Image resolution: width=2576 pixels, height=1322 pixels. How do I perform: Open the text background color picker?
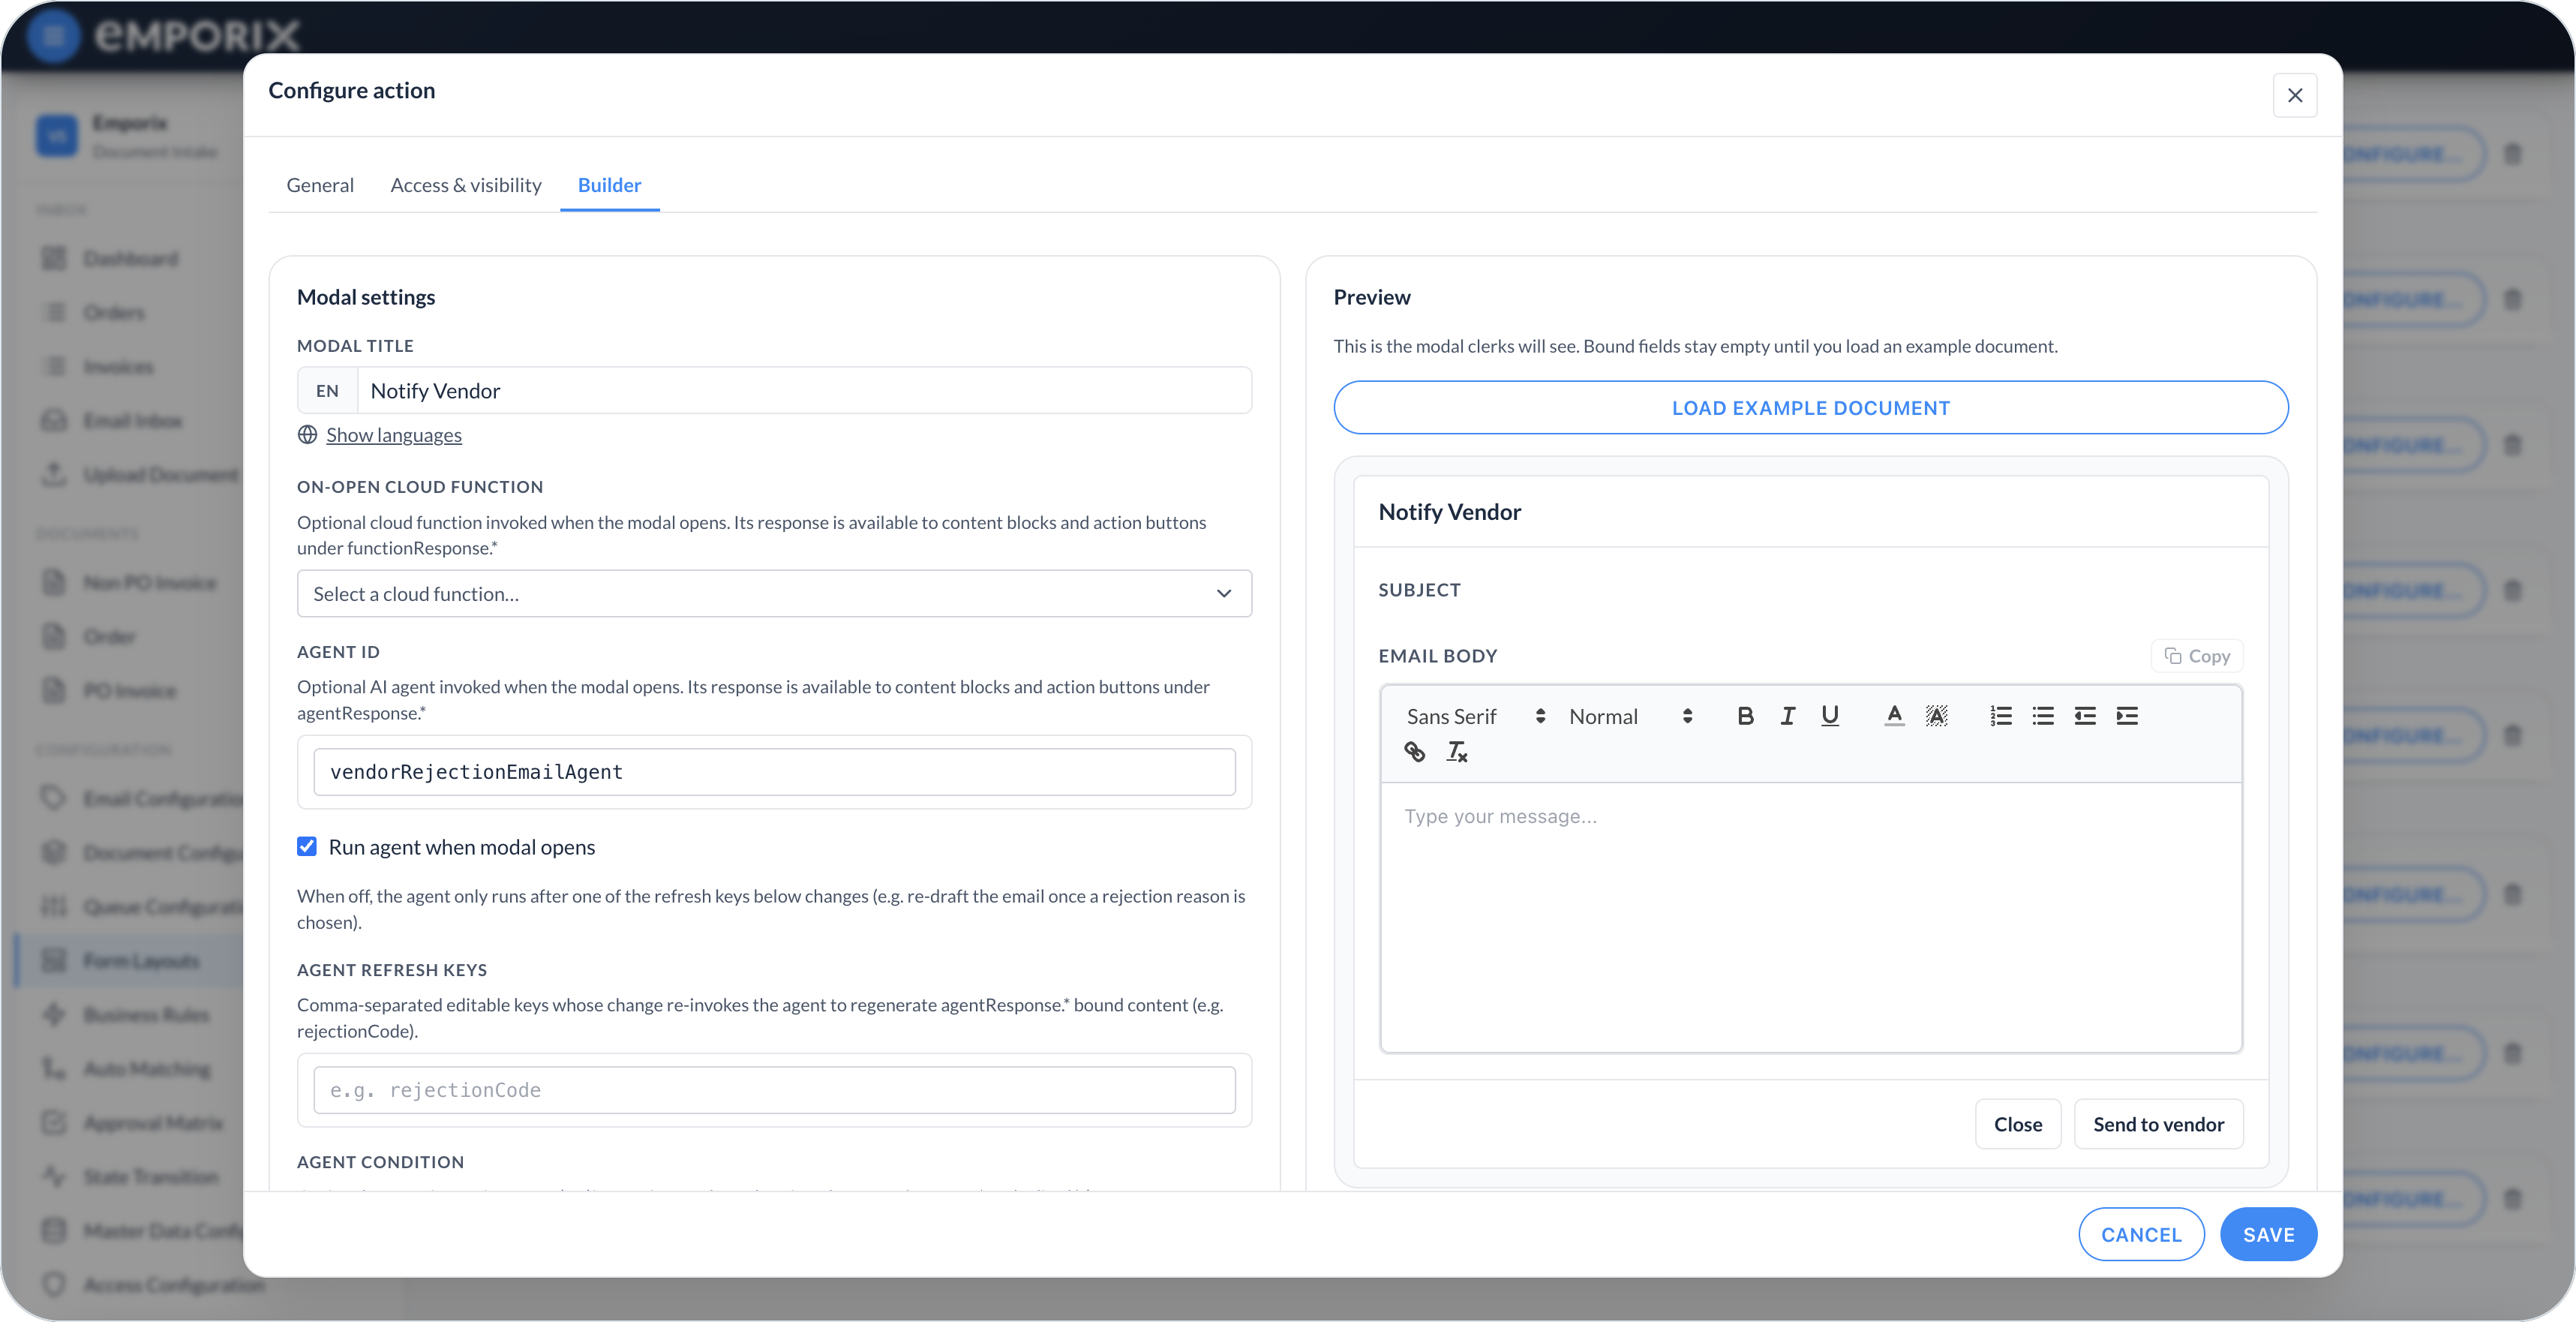[1937, 716]
